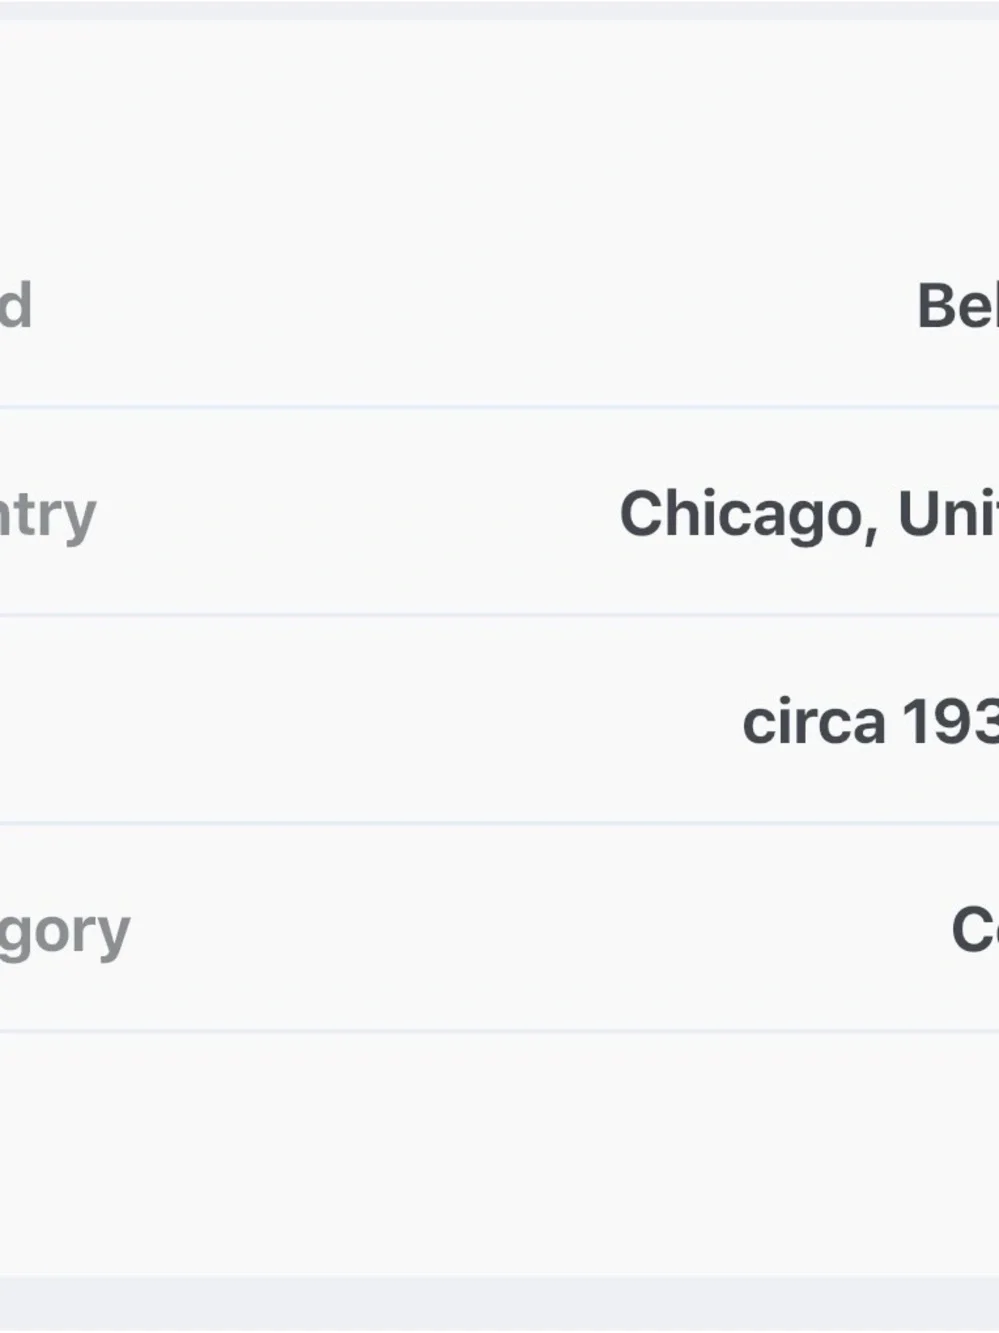Click the "Bel" value text

coord(958,306)
